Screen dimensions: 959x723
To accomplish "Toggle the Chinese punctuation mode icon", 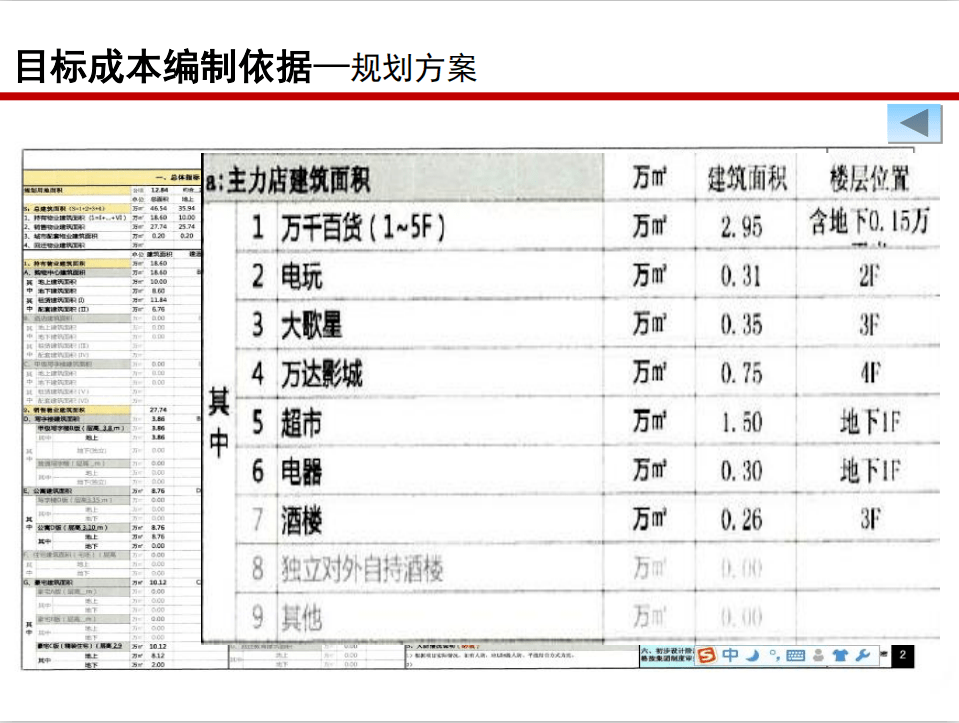I will pyautogui.click(x=773, y=656).
